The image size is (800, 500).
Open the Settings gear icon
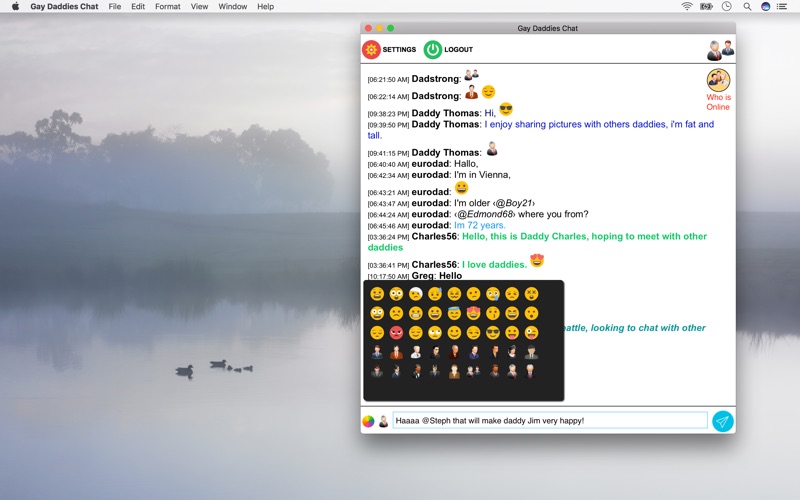coord(371,49)
